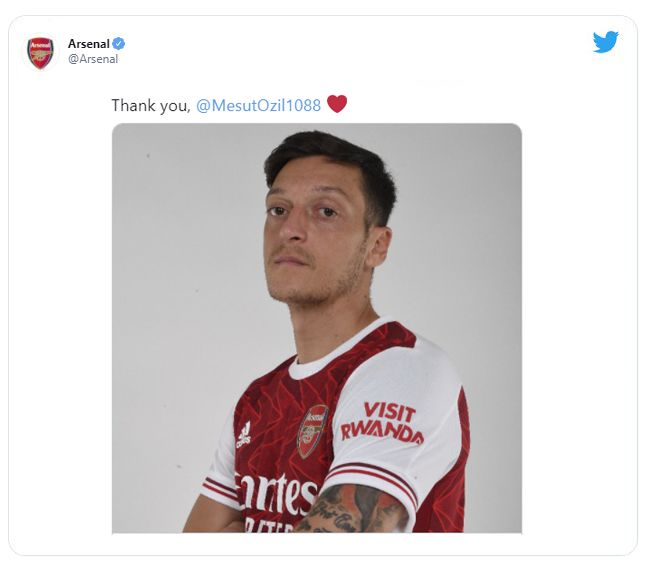This screenshot has width=652, height=571.
Task: Open the Arsenal display name profile link
Action: coord(89,43)
